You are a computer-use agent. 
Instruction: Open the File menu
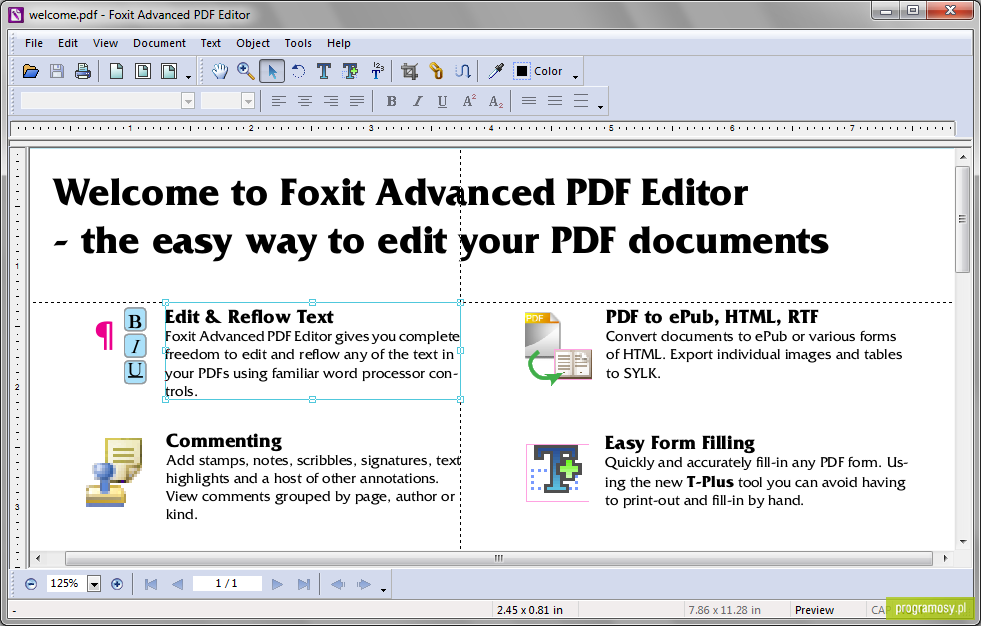[34, 43]
